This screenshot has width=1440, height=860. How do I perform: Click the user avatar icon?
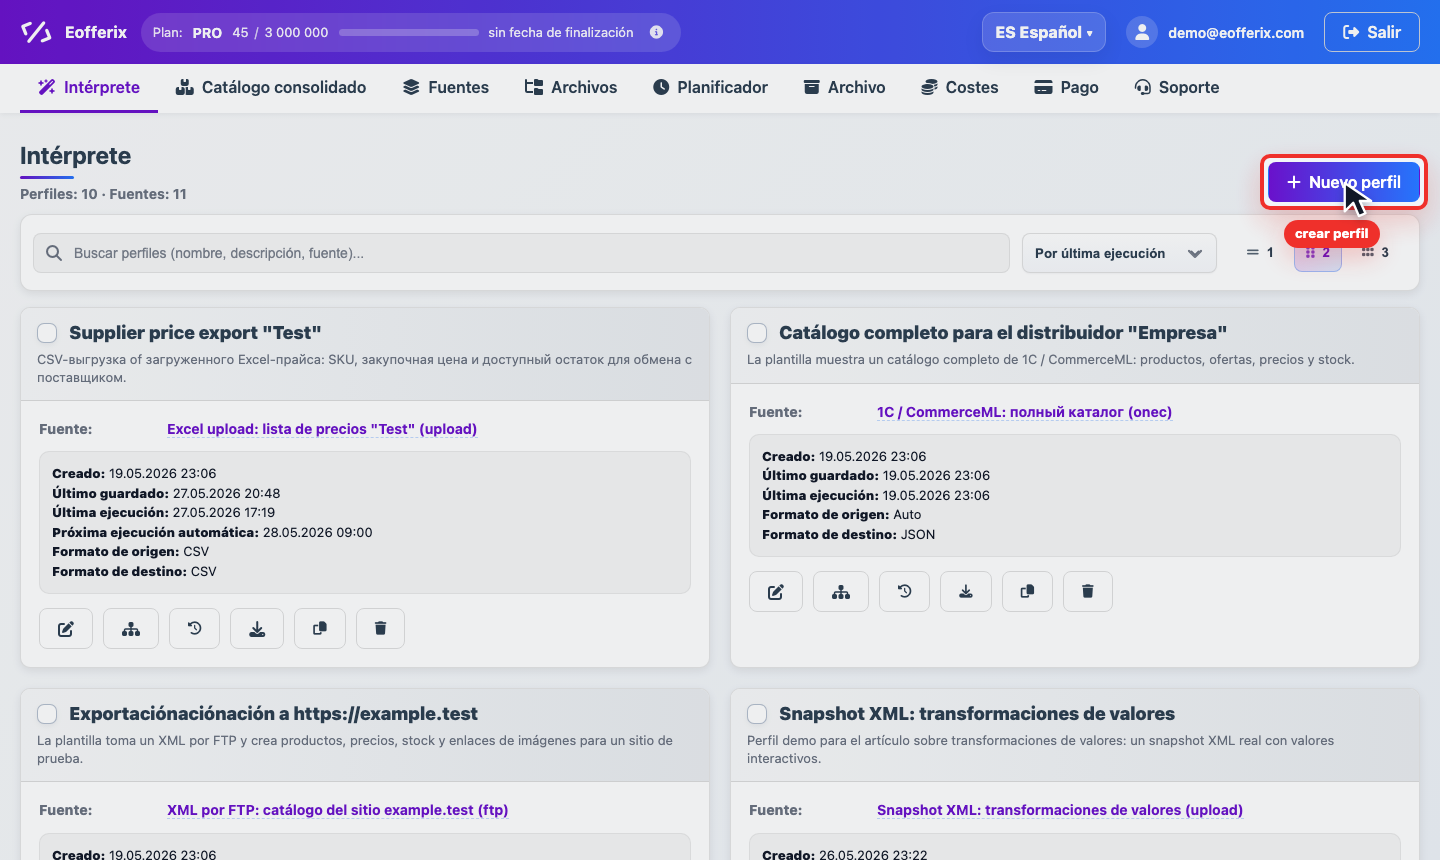1142,32
